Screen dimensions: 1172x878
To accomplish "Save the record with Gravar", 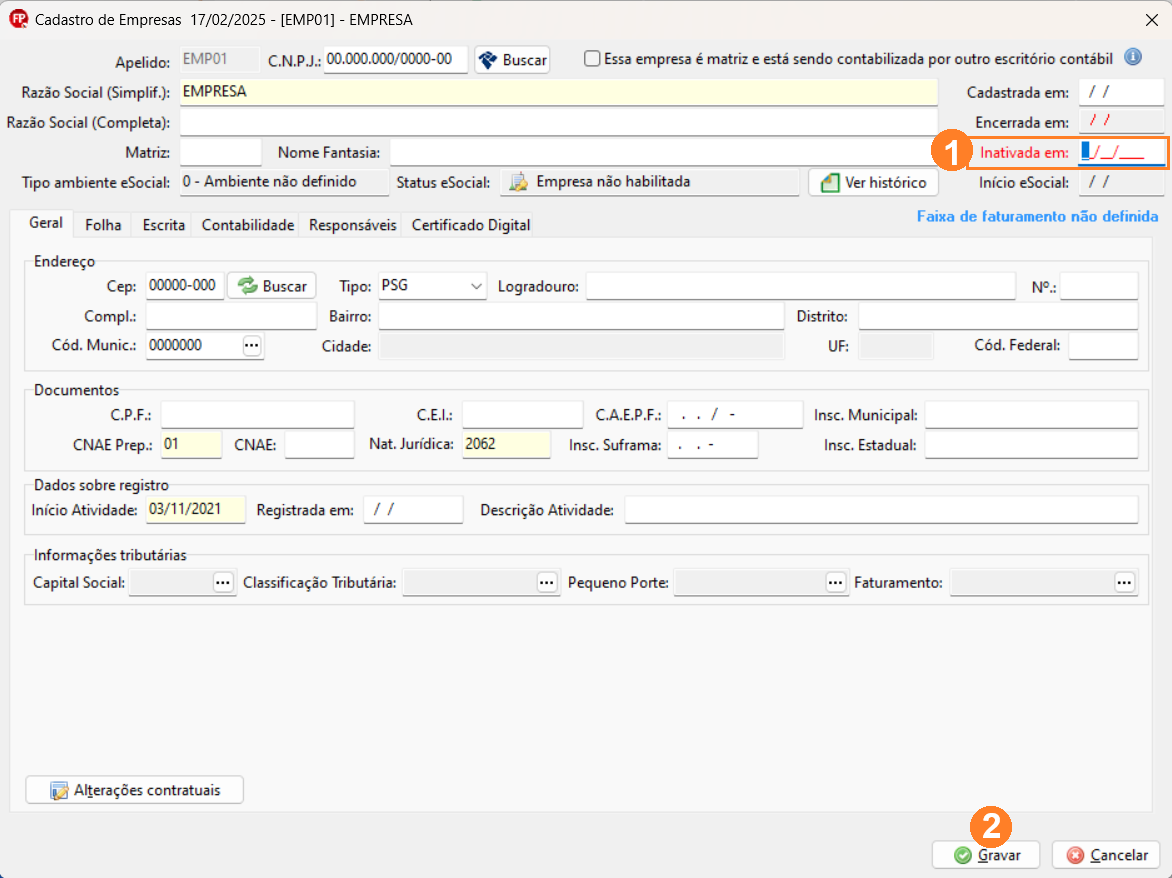I will coord(986,855).
